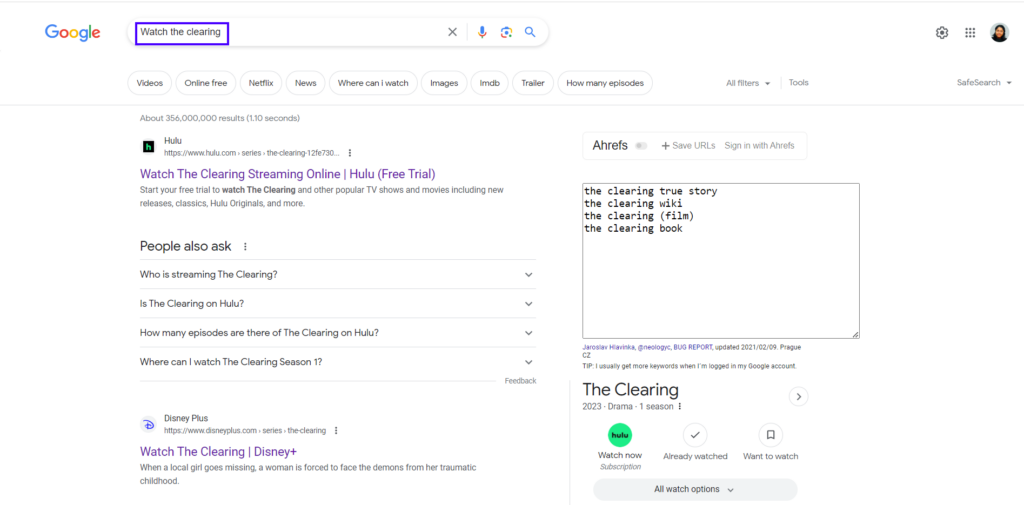Click 'the clearing book' keyword line

pyautogui.click(x=633, y=229)
